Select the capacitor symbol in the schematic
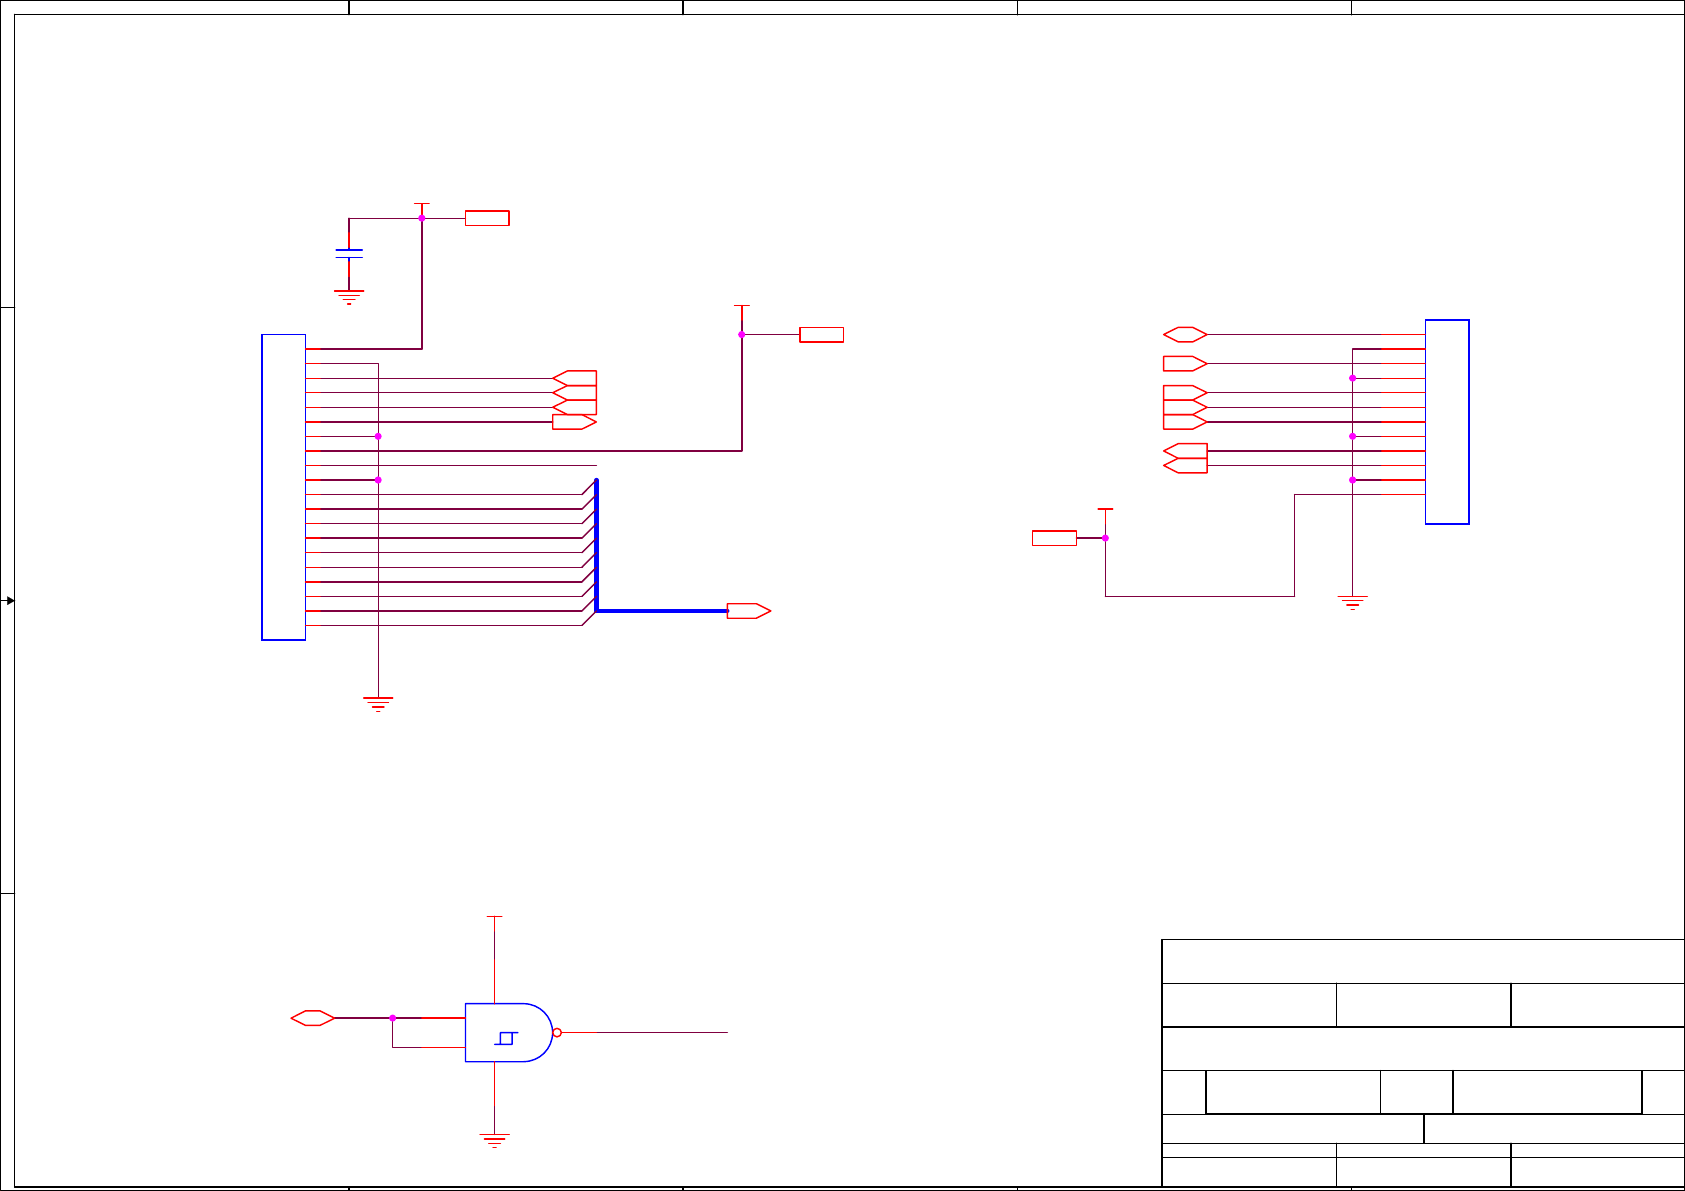Viewport: 1685px width, 1191px height. pos(349,253)
